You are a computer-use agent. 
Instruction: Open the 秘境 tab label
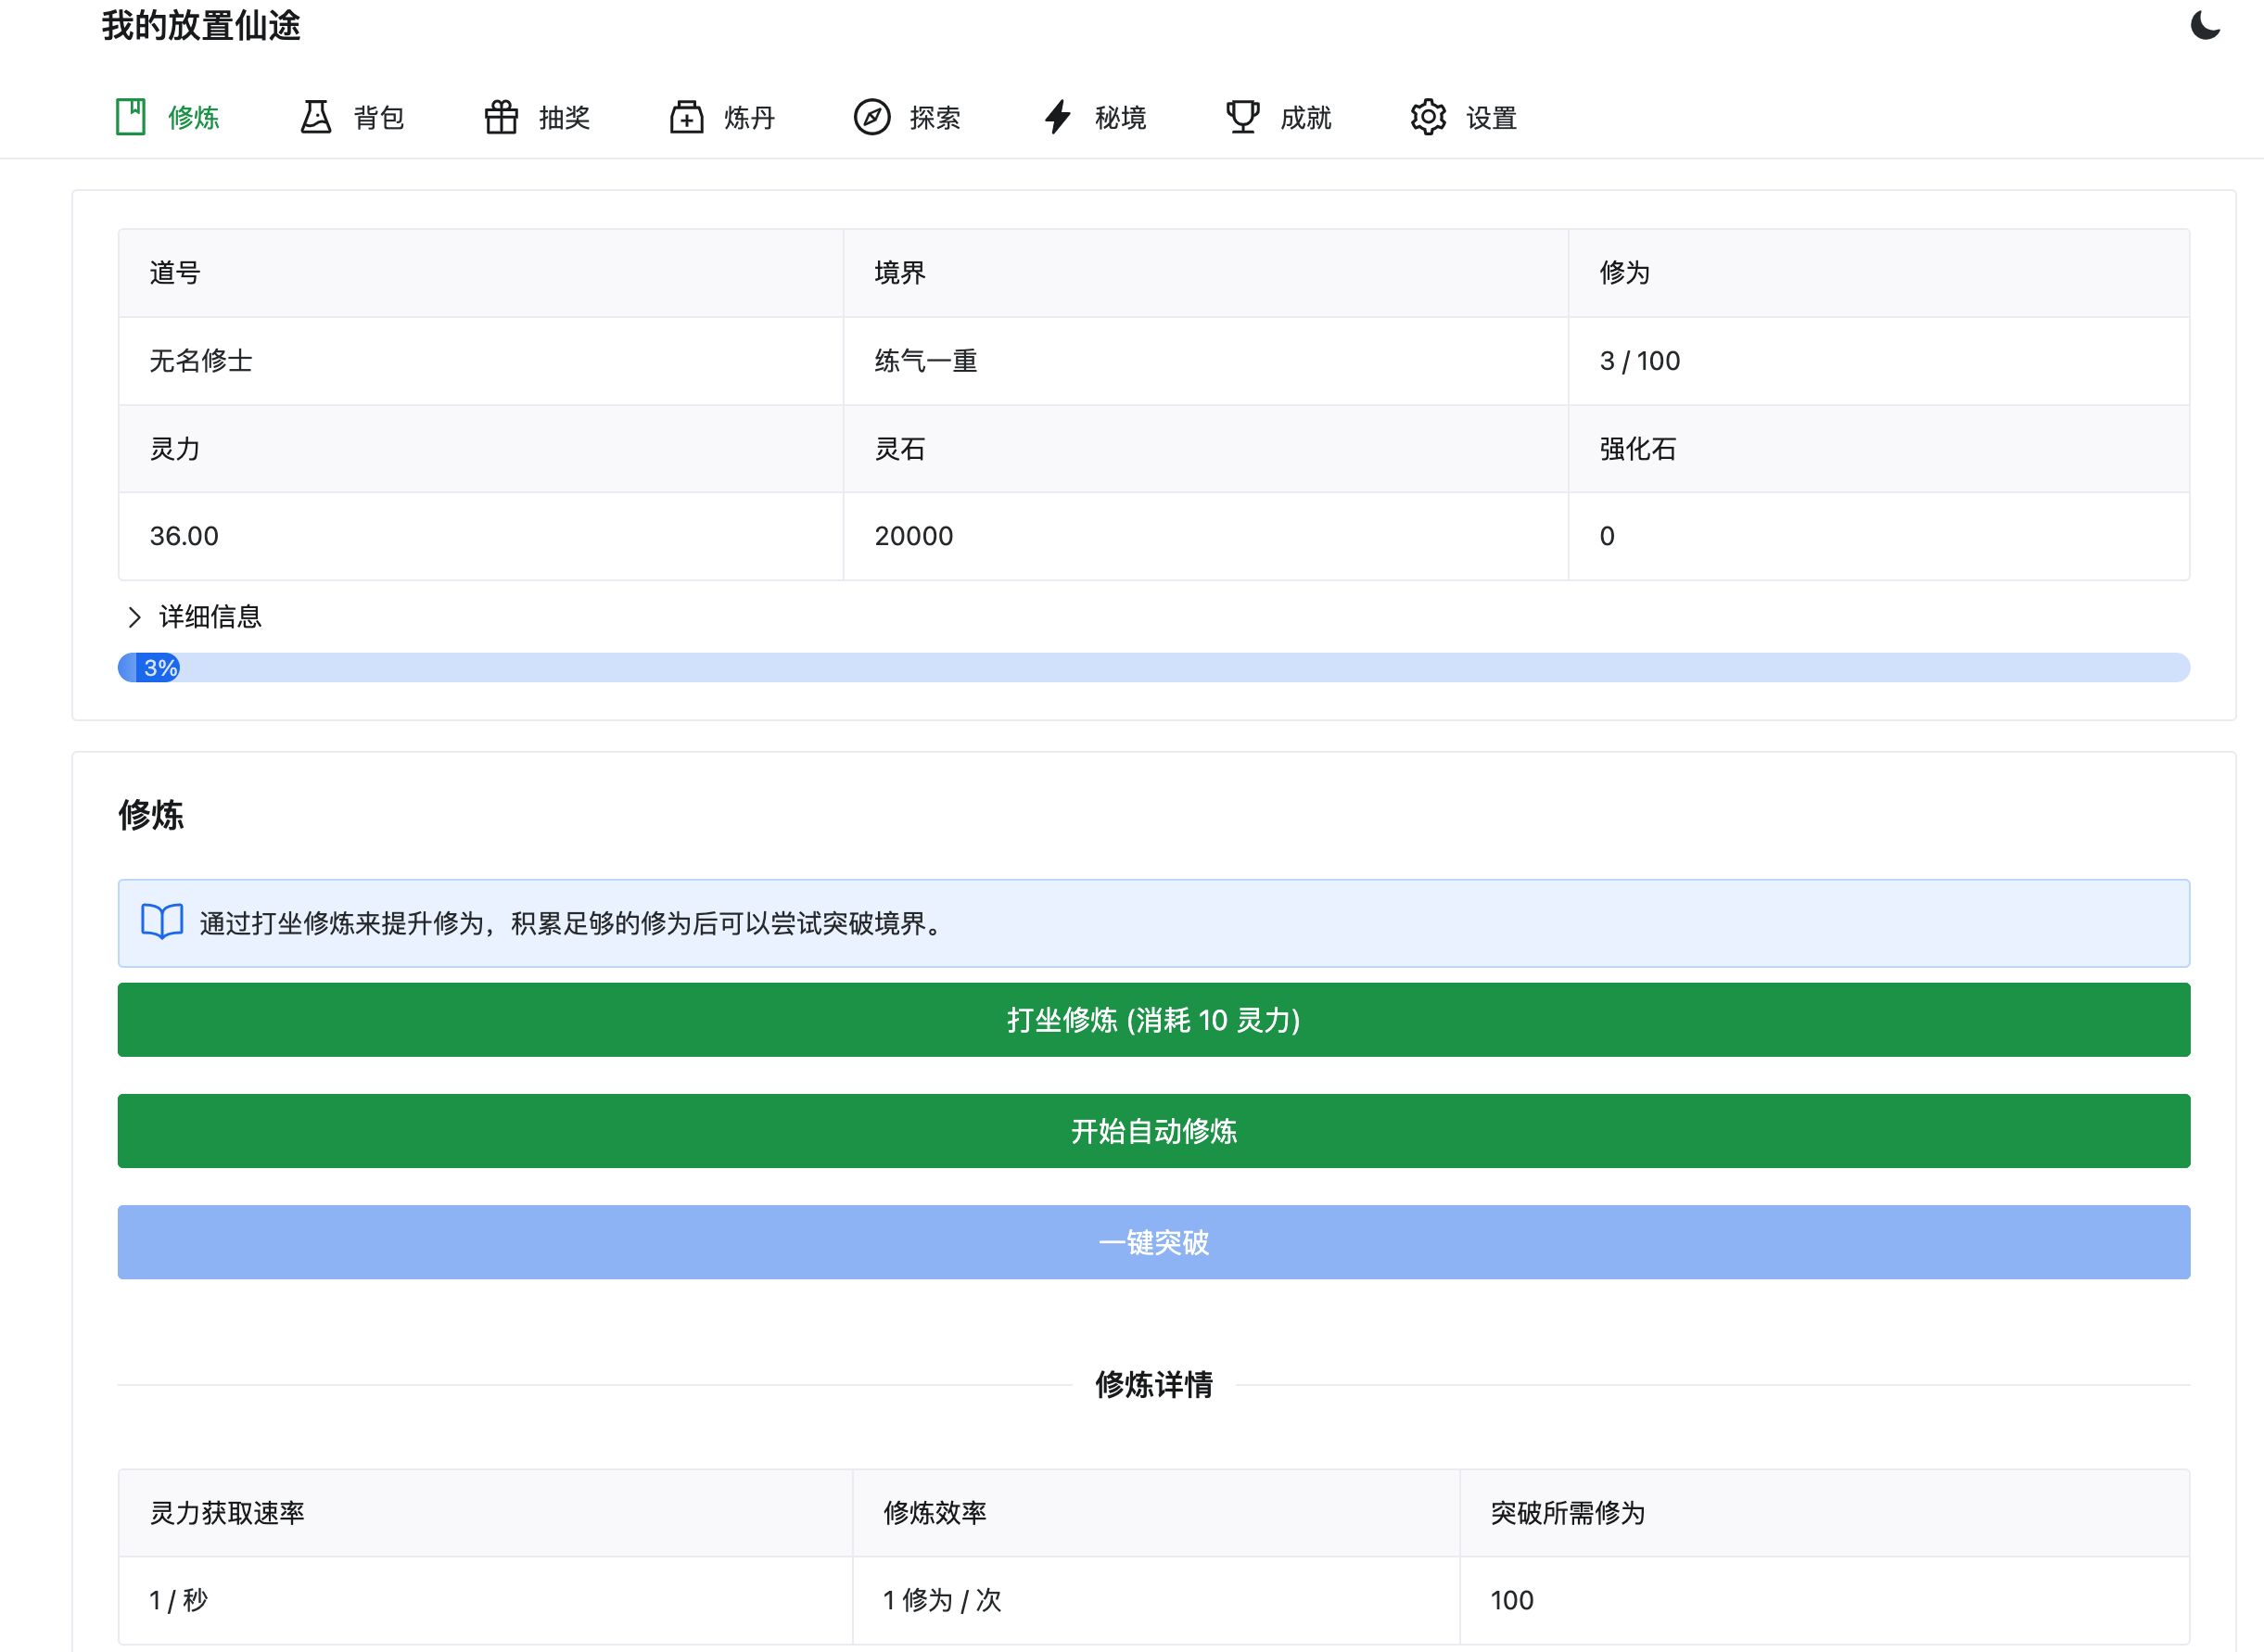1121,118
